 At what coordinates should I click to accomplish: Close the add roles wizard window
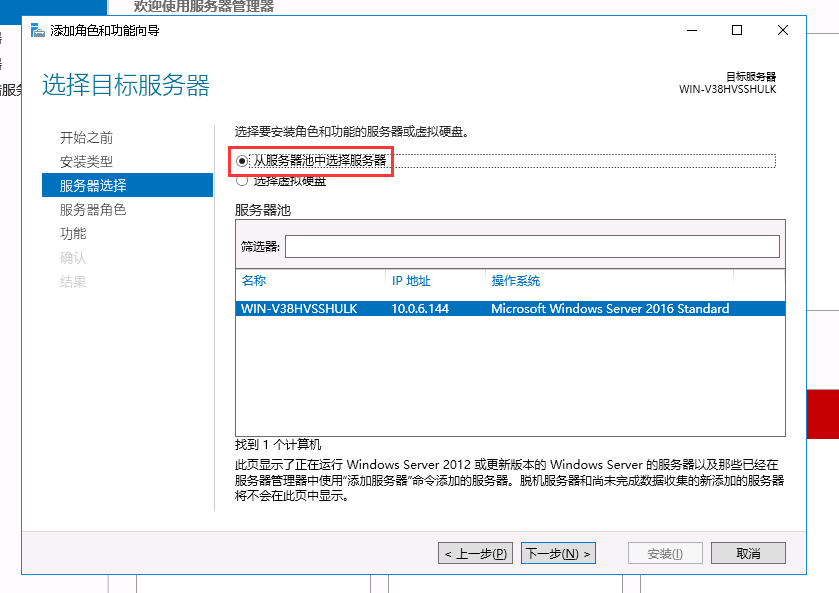click(783, 31)
